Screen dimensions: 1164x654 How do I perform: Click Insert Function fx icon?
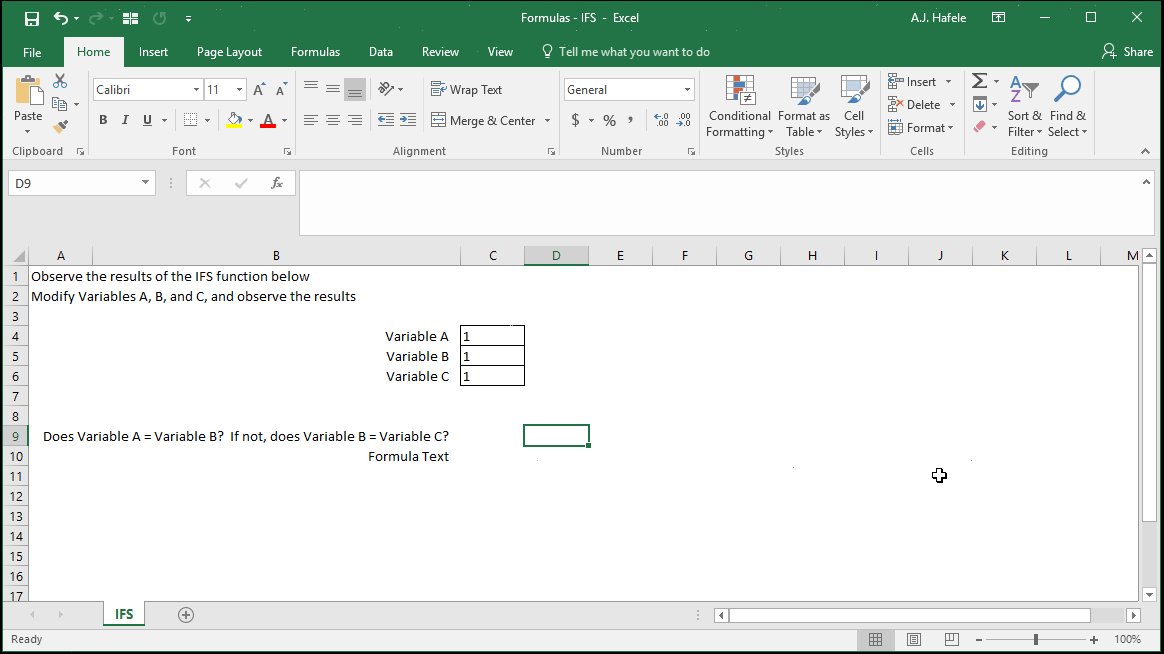tap(277, 183)
